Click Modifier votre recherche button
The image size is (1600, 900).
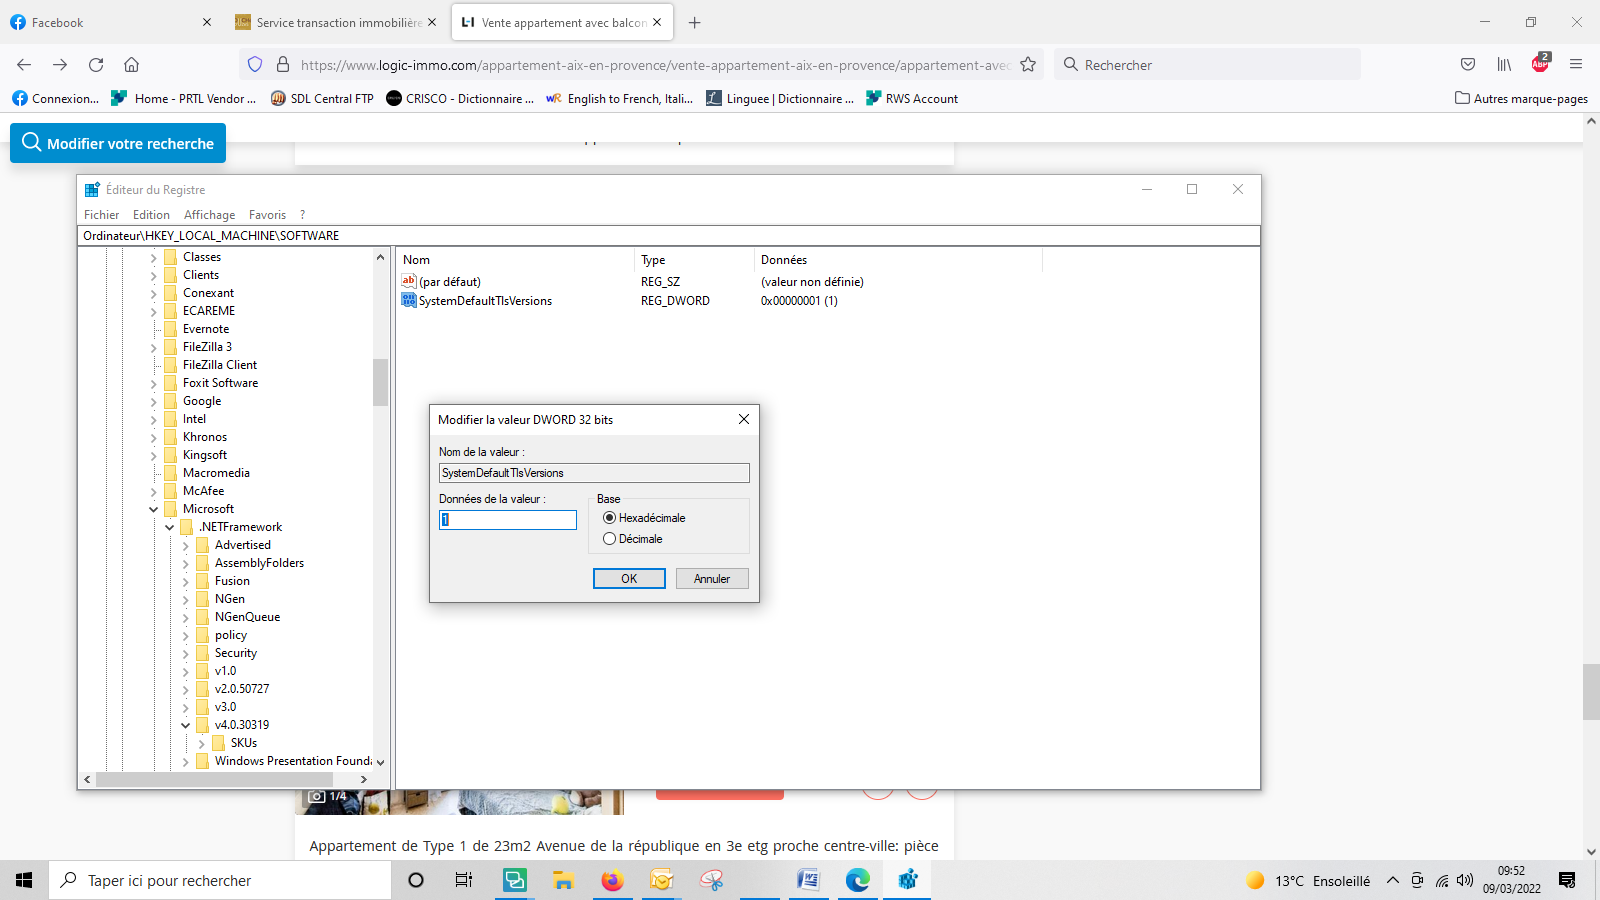pos(118,143)
